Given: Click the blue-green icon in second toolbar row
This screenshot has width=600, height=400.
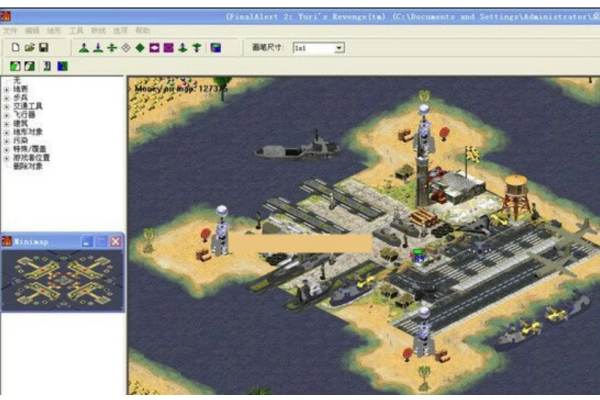Looking at the screenshot, I should tap(62, 66).
